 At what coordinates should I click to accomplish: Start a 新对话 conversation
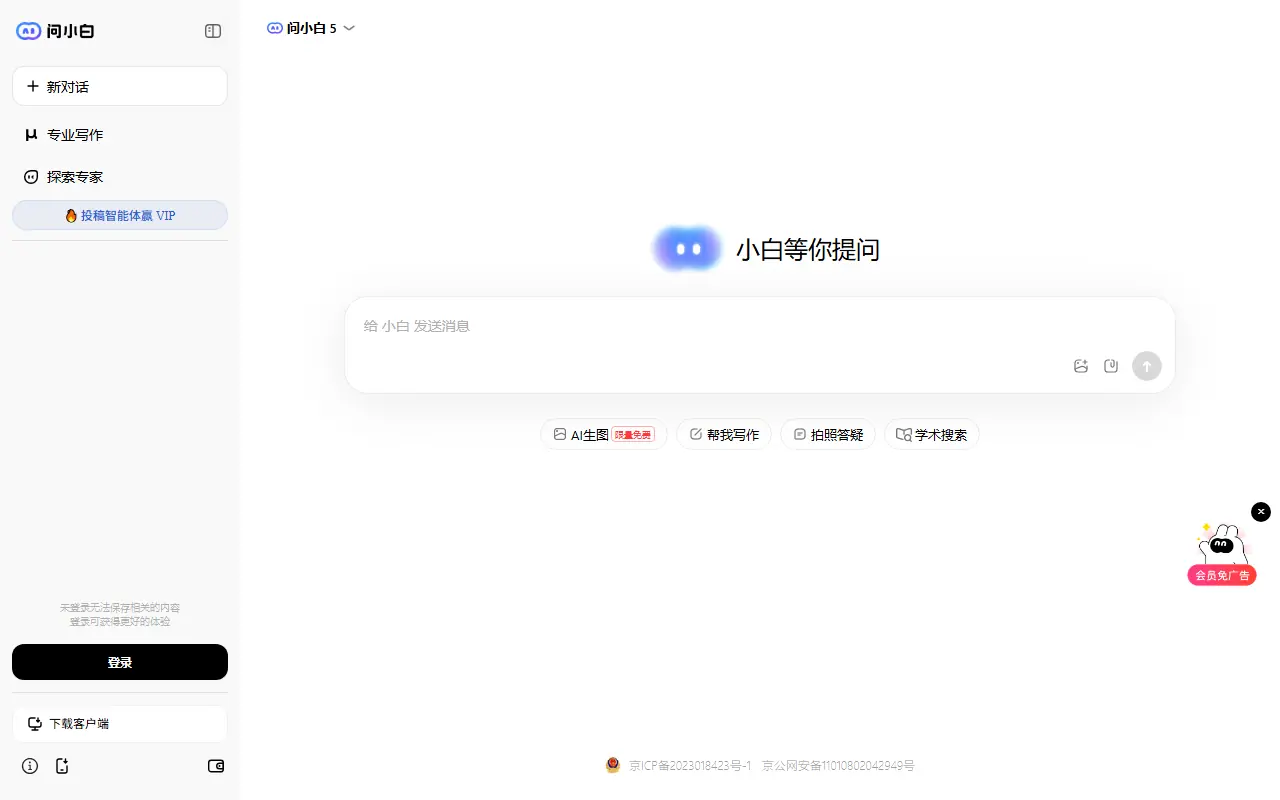119,86
